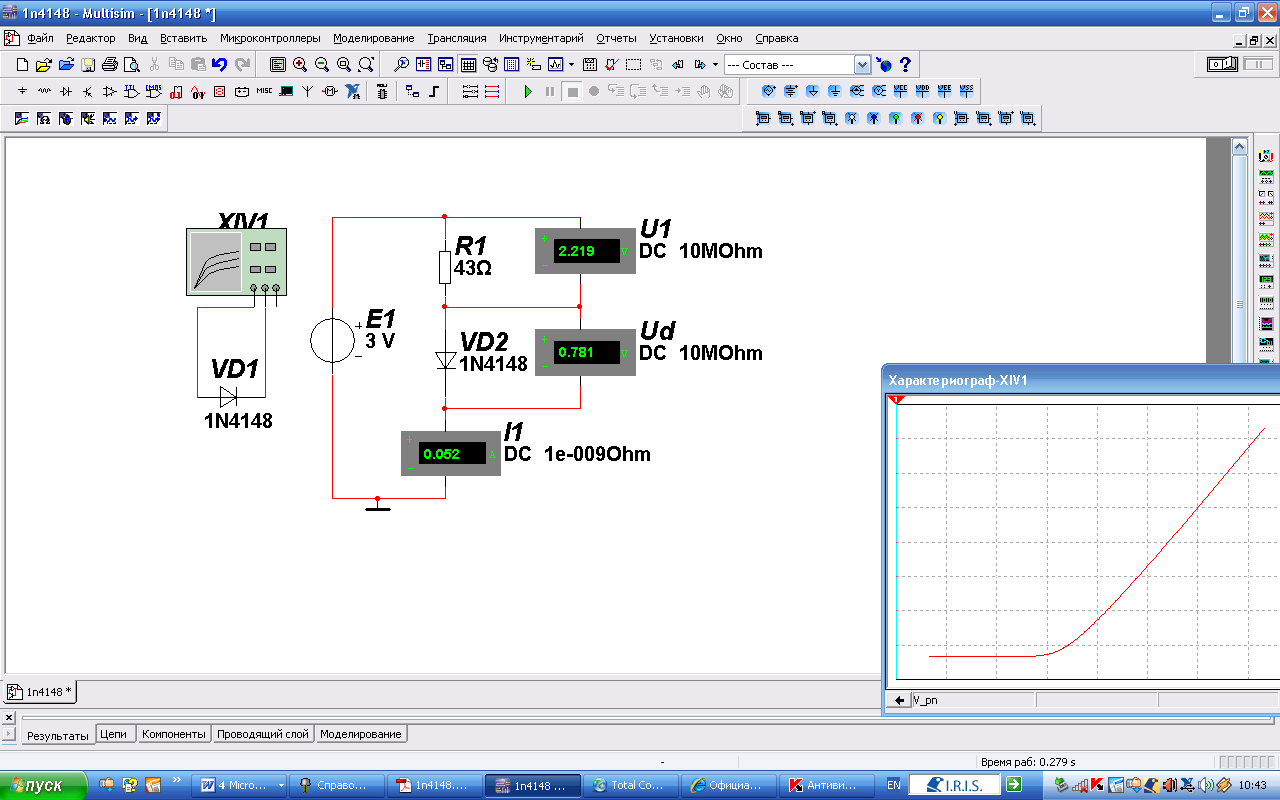Place a VCC power source
1280x800 pixels.
900,90
